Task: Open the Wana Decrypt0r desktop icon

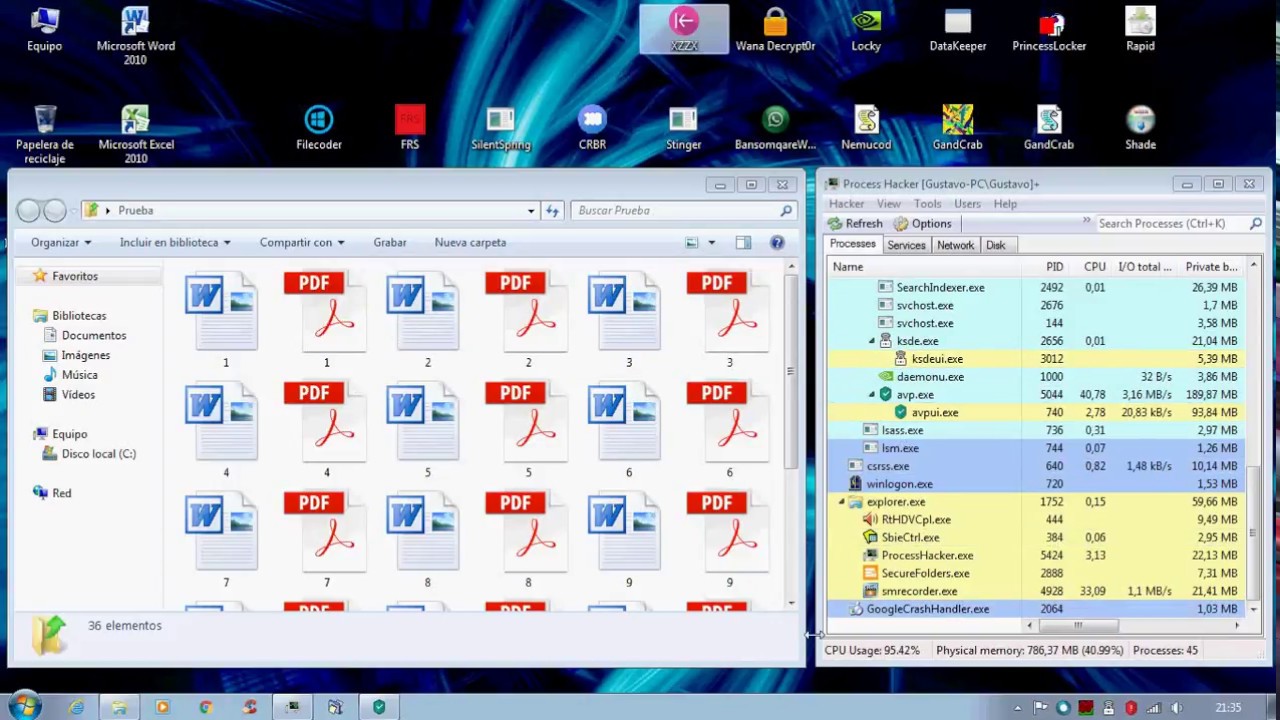Action: 775,29
